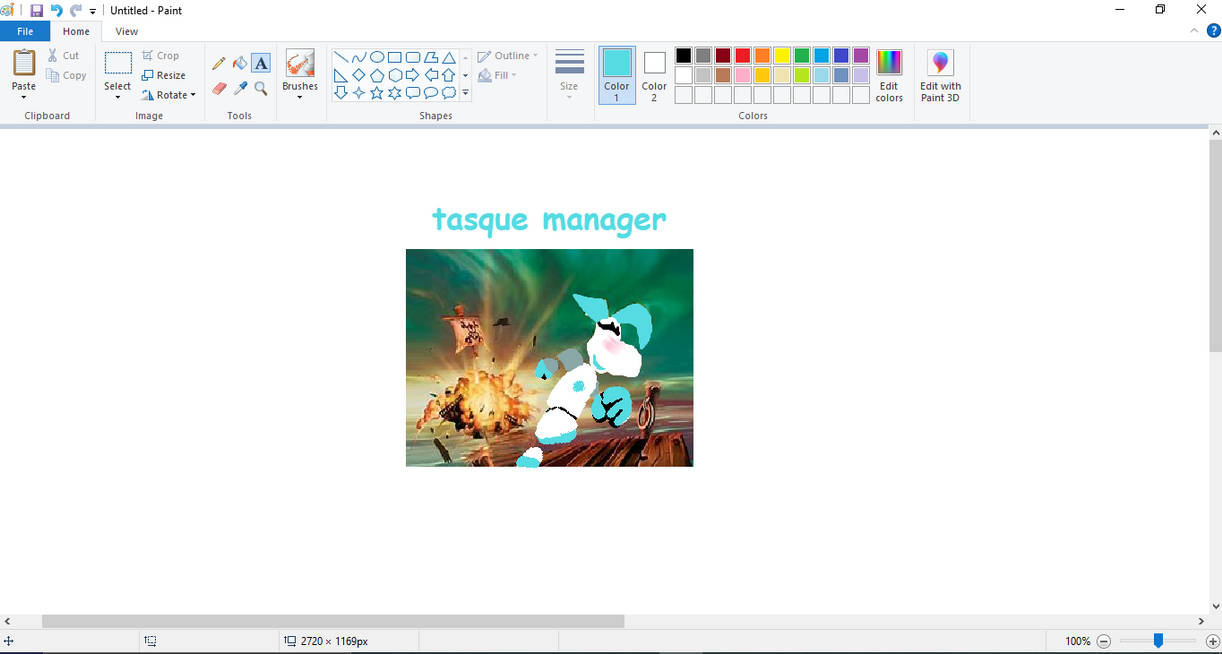Choose the Four-point star shape
1222x654 pixels.
pyautogui.click(x=359, y=93)
